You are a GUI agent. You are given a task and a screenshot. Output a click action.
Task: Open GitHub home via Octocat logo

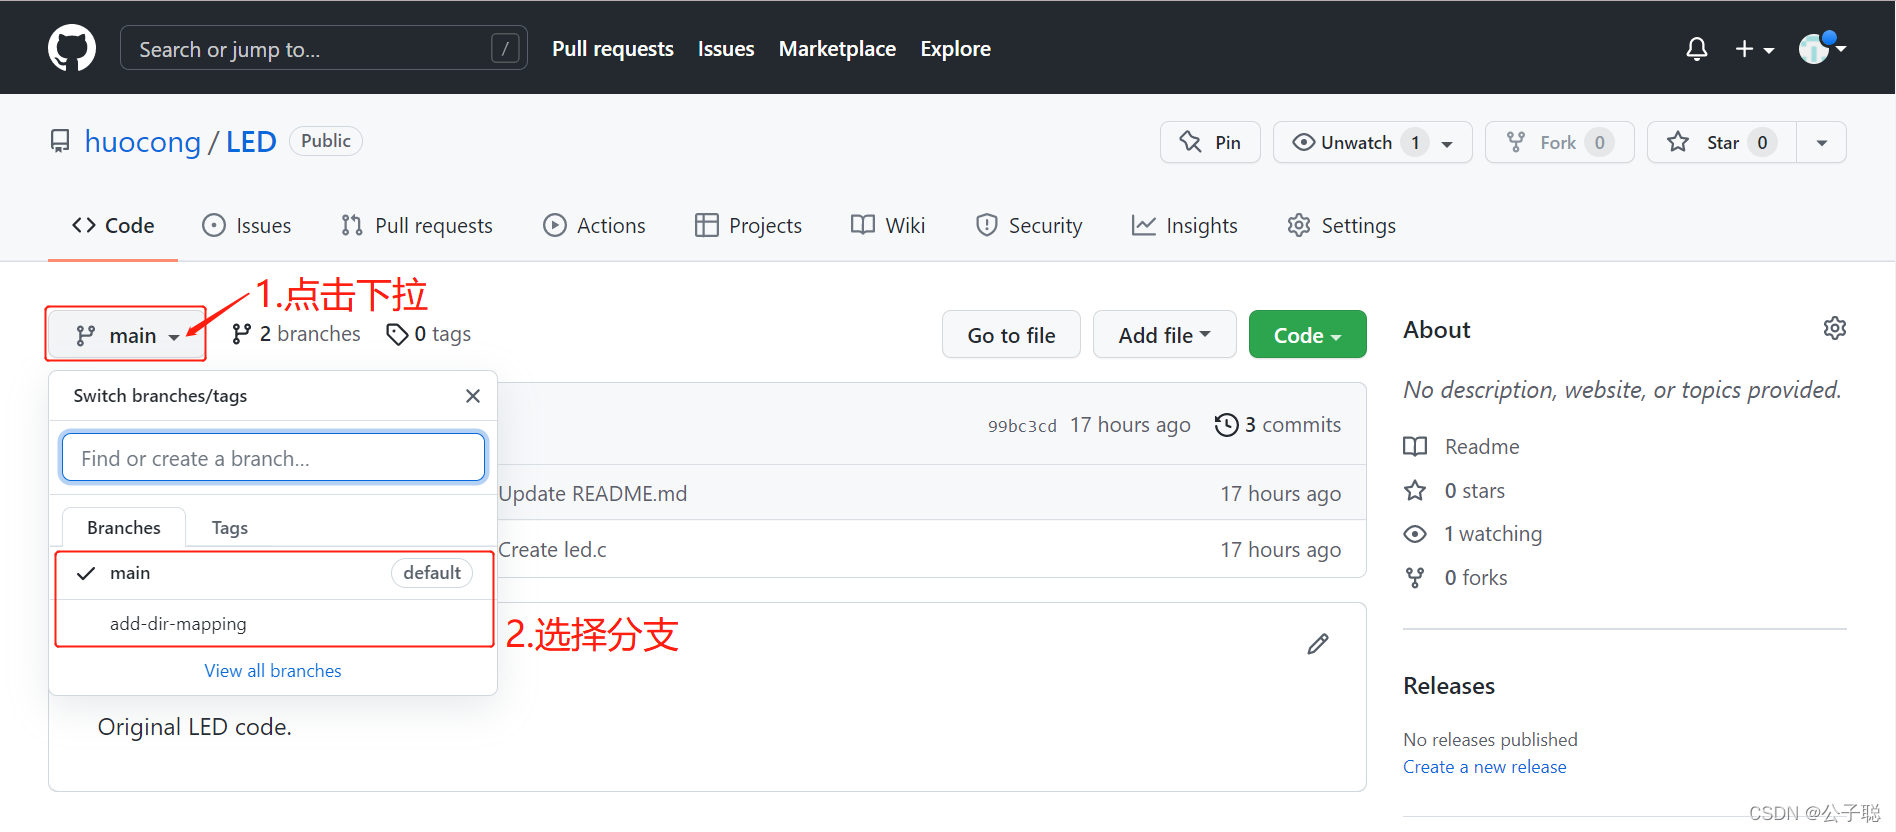[x=72, y=48]
